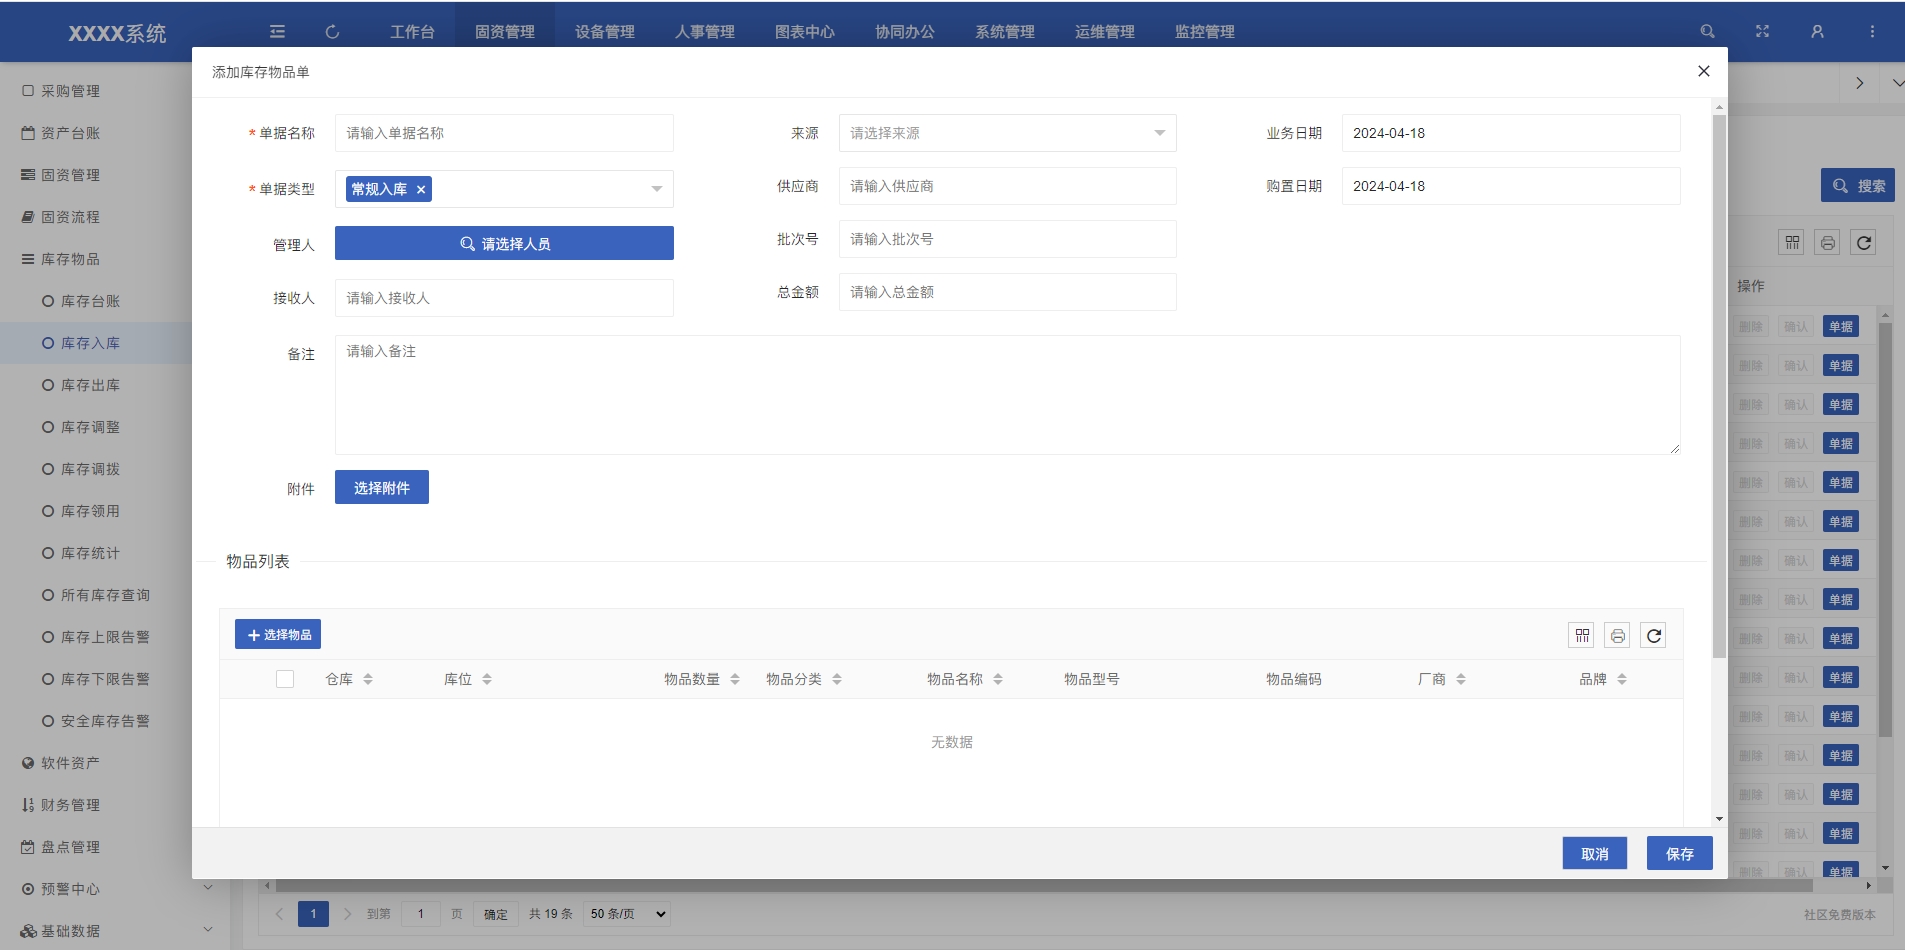Open the vertical dots more menu

coord(1872,32)
